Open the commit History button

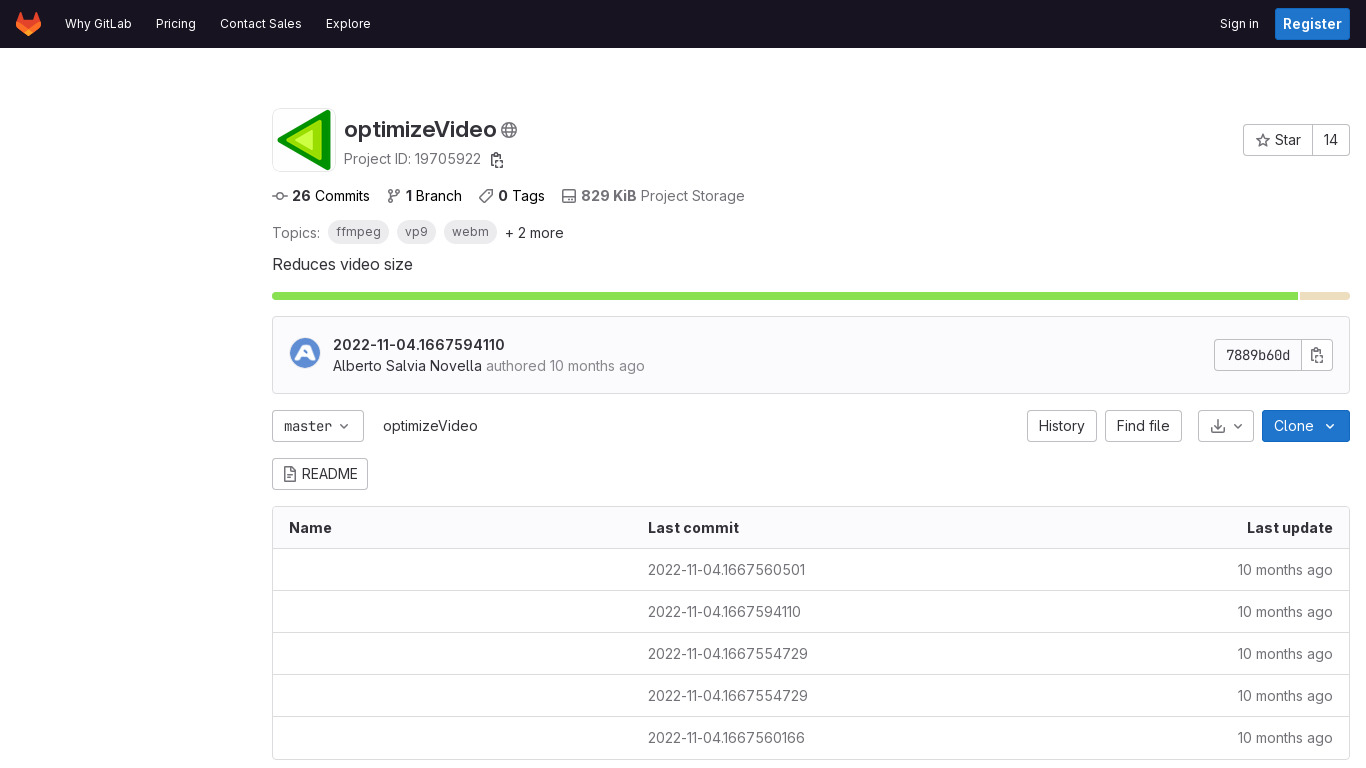1062,426
